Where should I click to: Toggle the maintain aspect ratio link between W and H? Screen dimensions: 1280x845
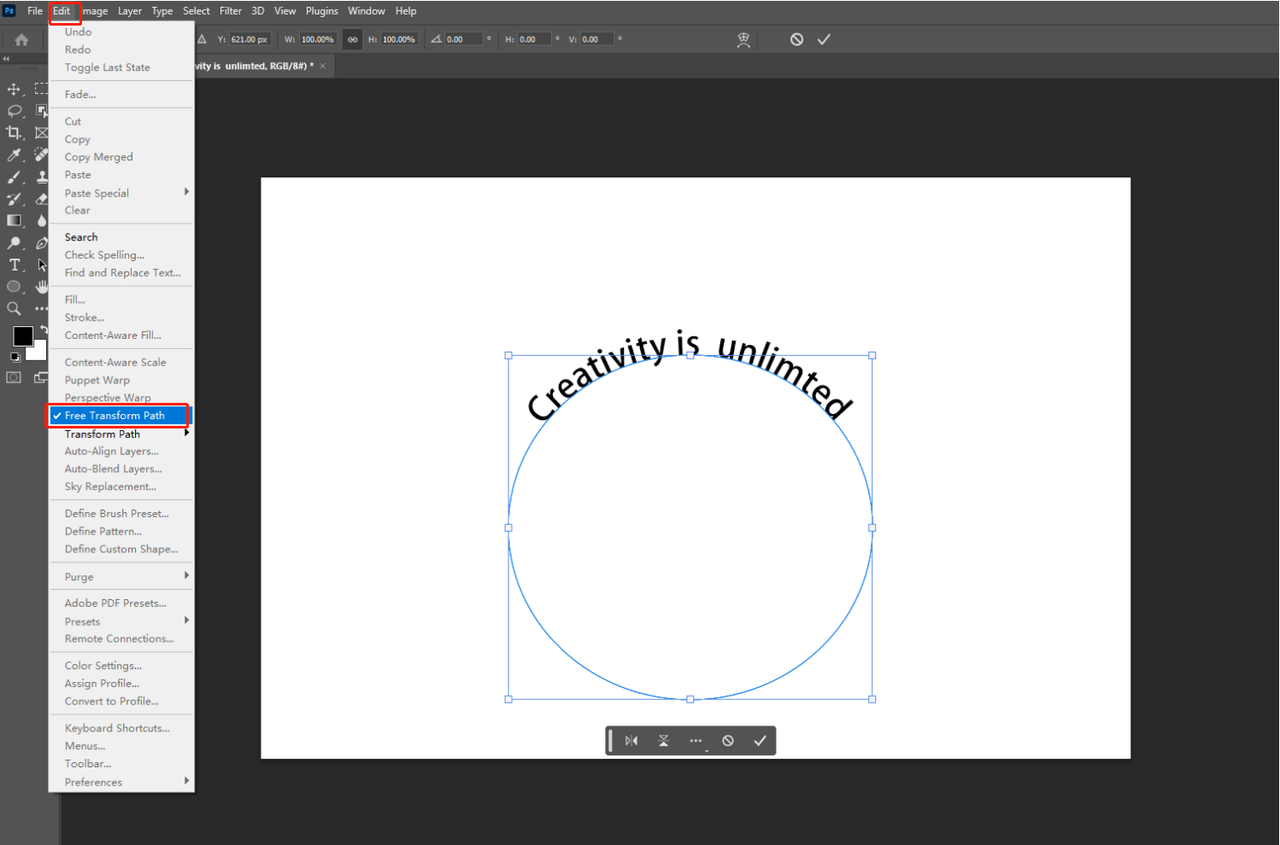point(352,39)
